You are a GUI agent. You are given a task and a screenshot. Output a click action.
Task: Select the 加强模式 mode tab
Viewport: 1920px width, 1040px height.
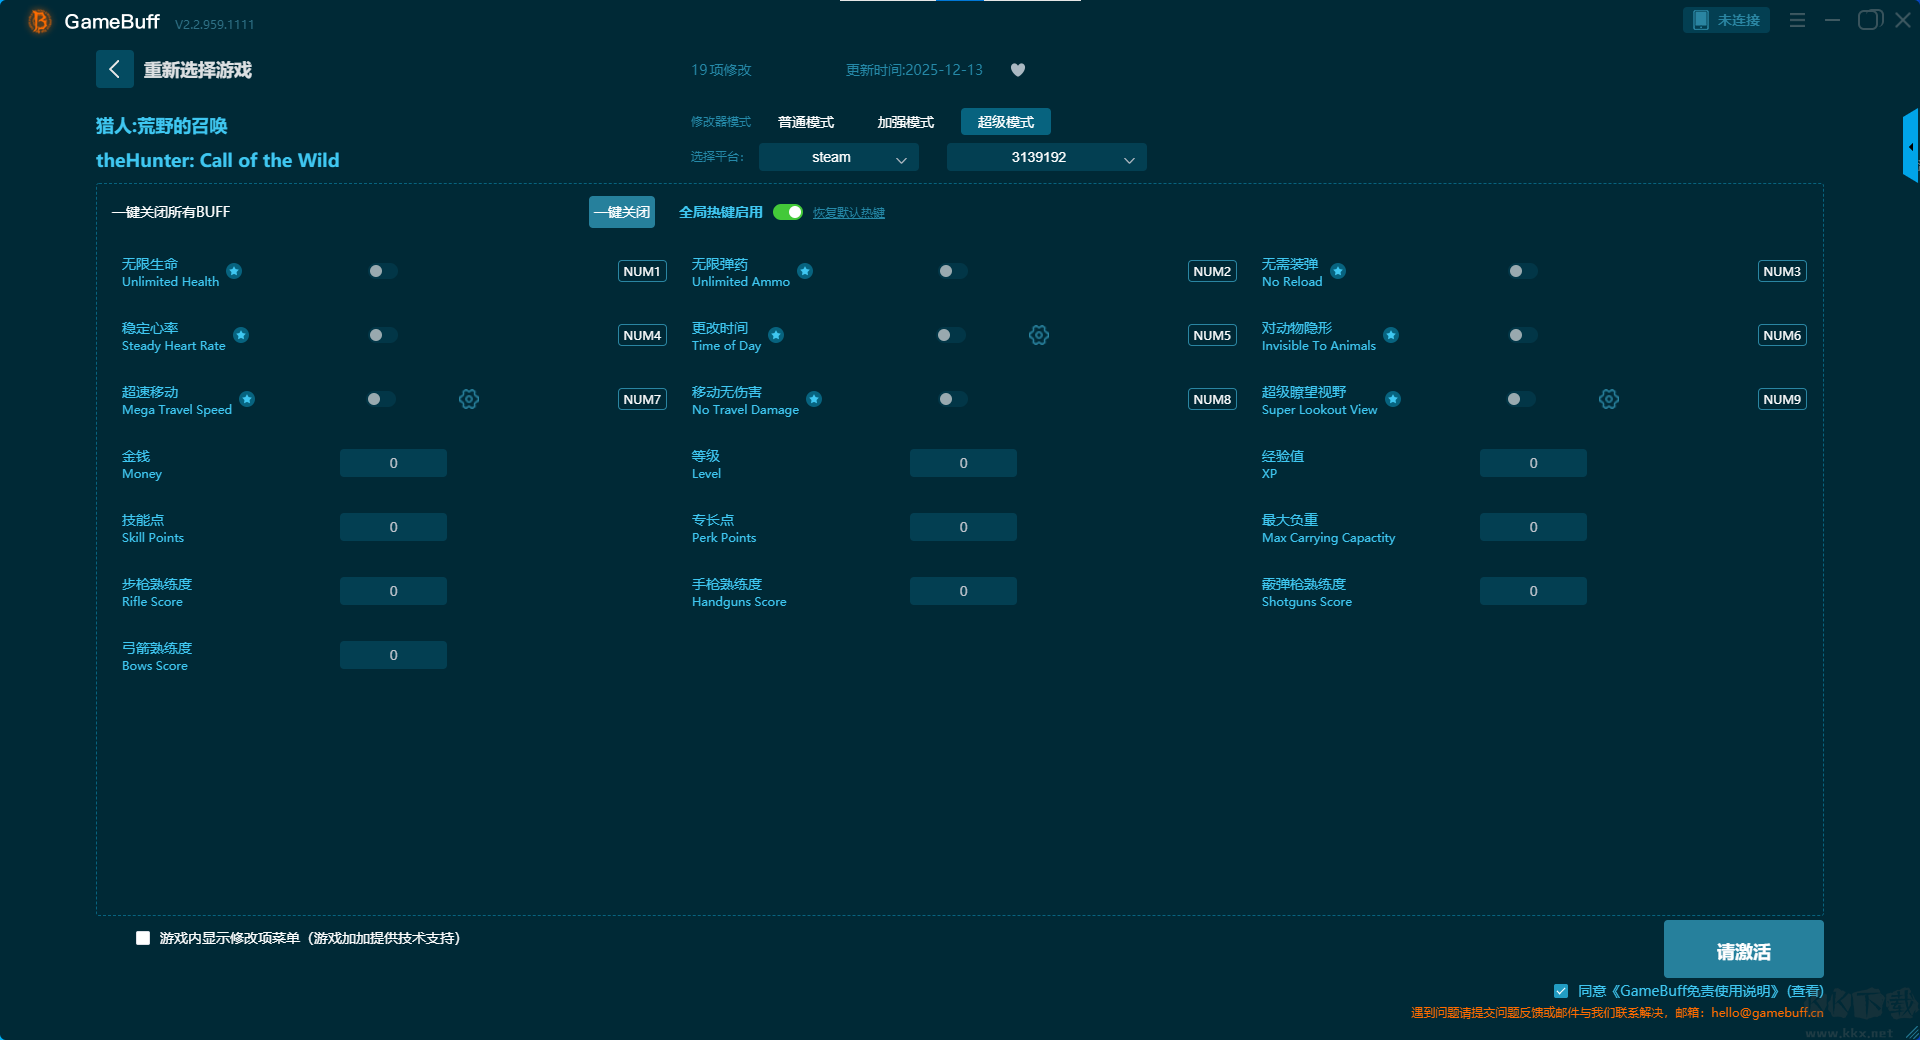[x=905, y=122]
